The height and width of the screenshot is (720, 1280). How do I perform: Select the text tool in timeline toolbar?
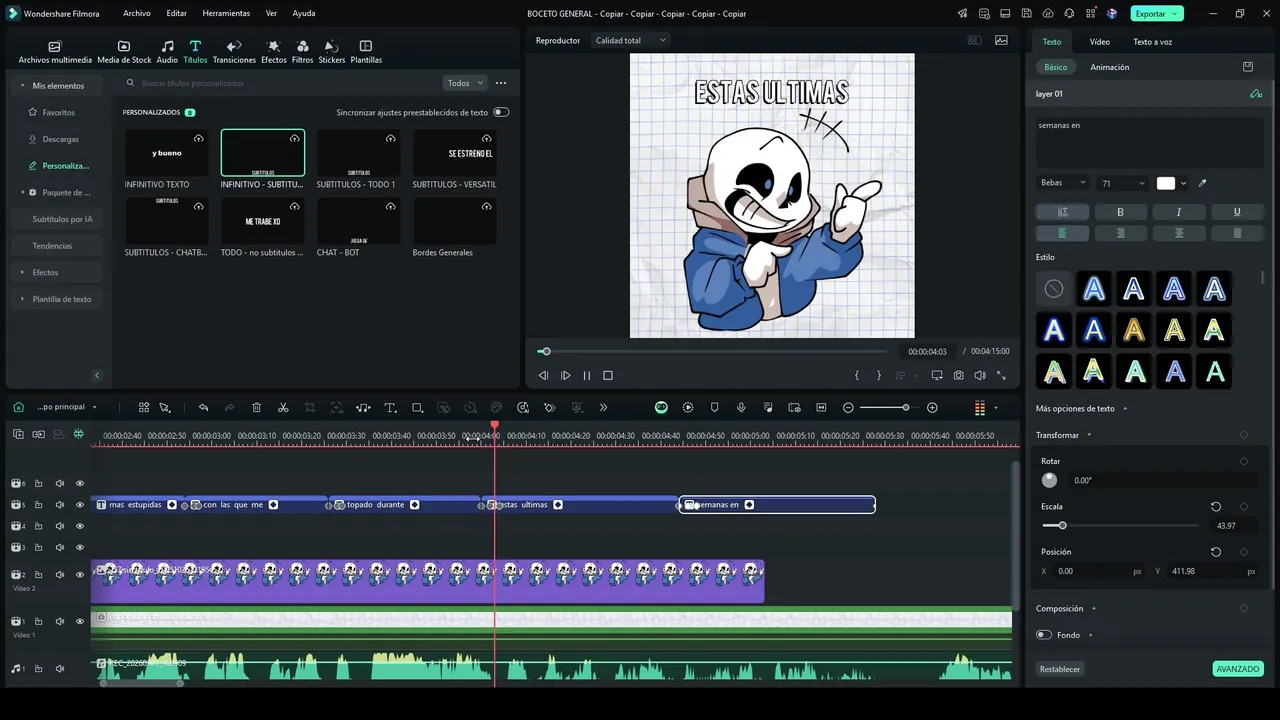390,408
